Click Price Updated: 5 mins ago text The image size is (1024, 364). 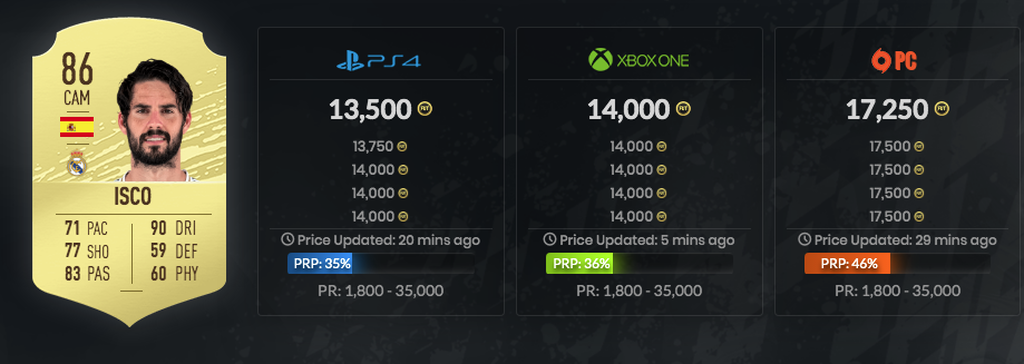click(x=647, y=240)
